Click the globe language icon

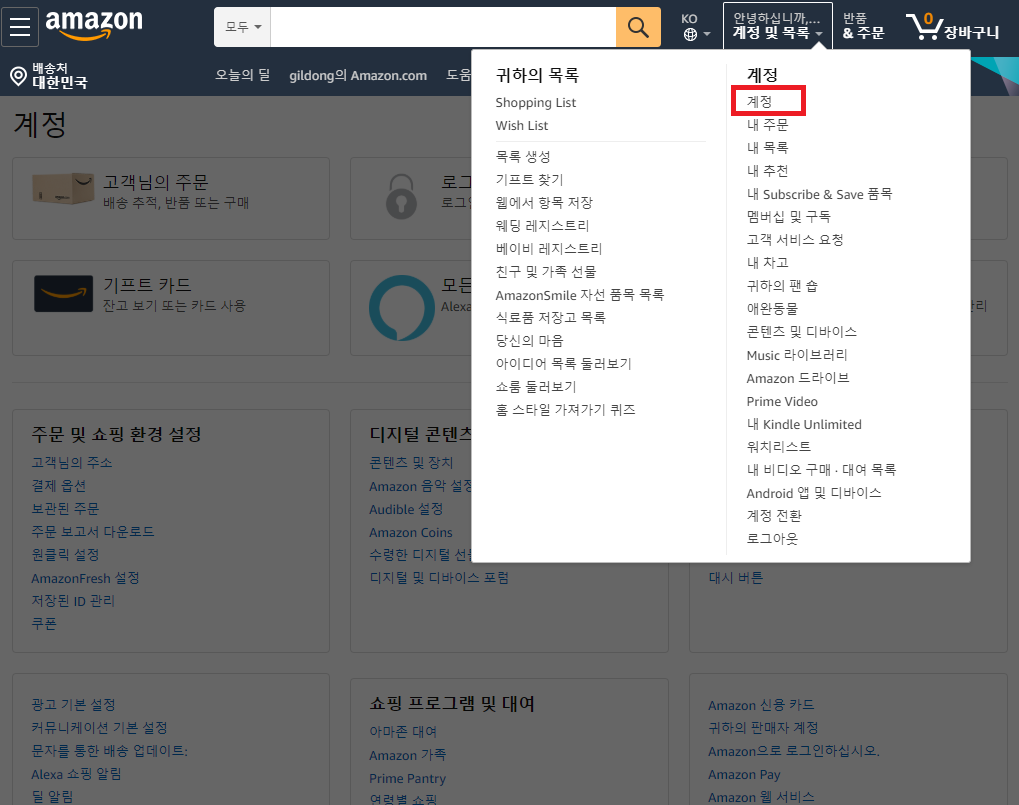click(690, 34)
